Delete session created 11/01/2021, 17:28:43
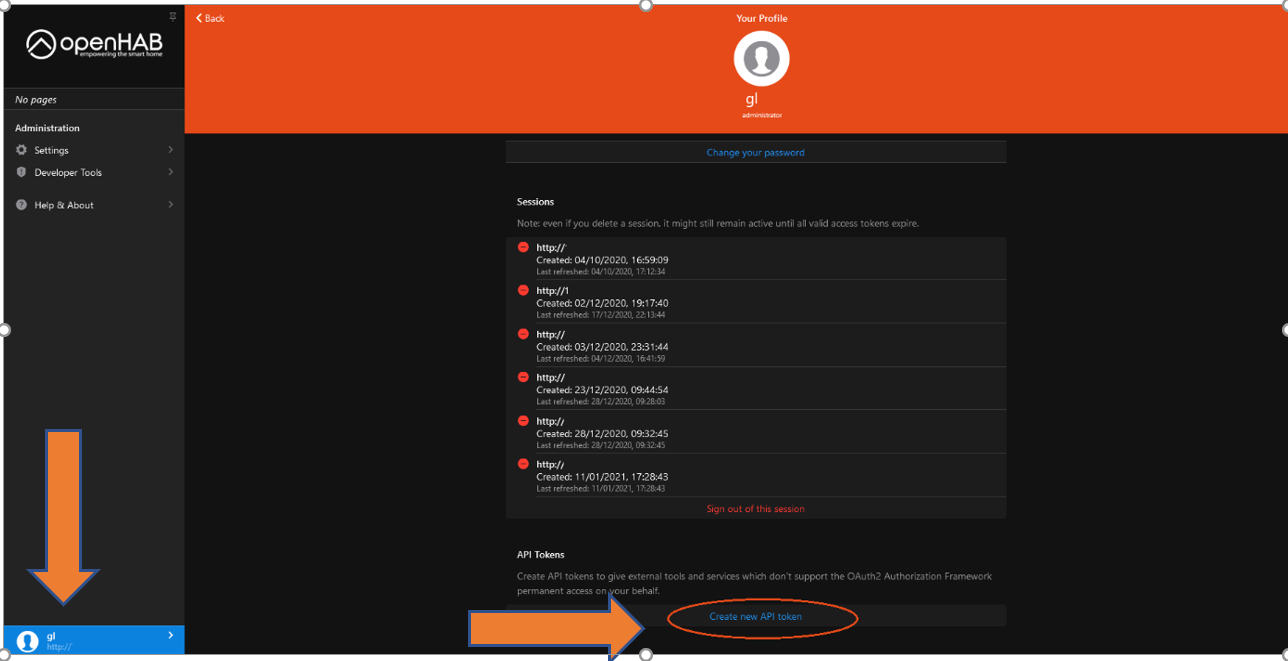 (x=523, y=464)
